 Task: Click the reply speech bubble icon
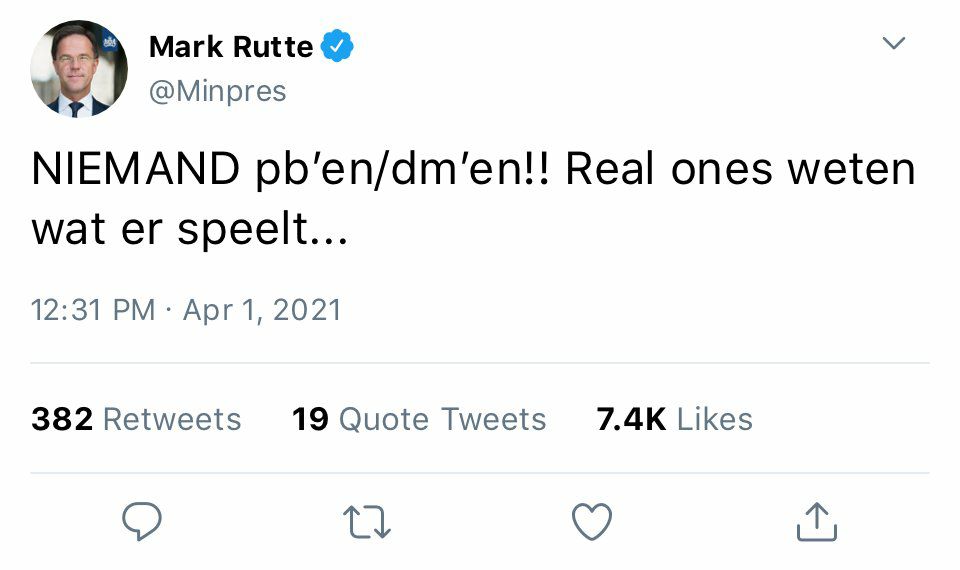pyautogui.click(x=142, y=521)
